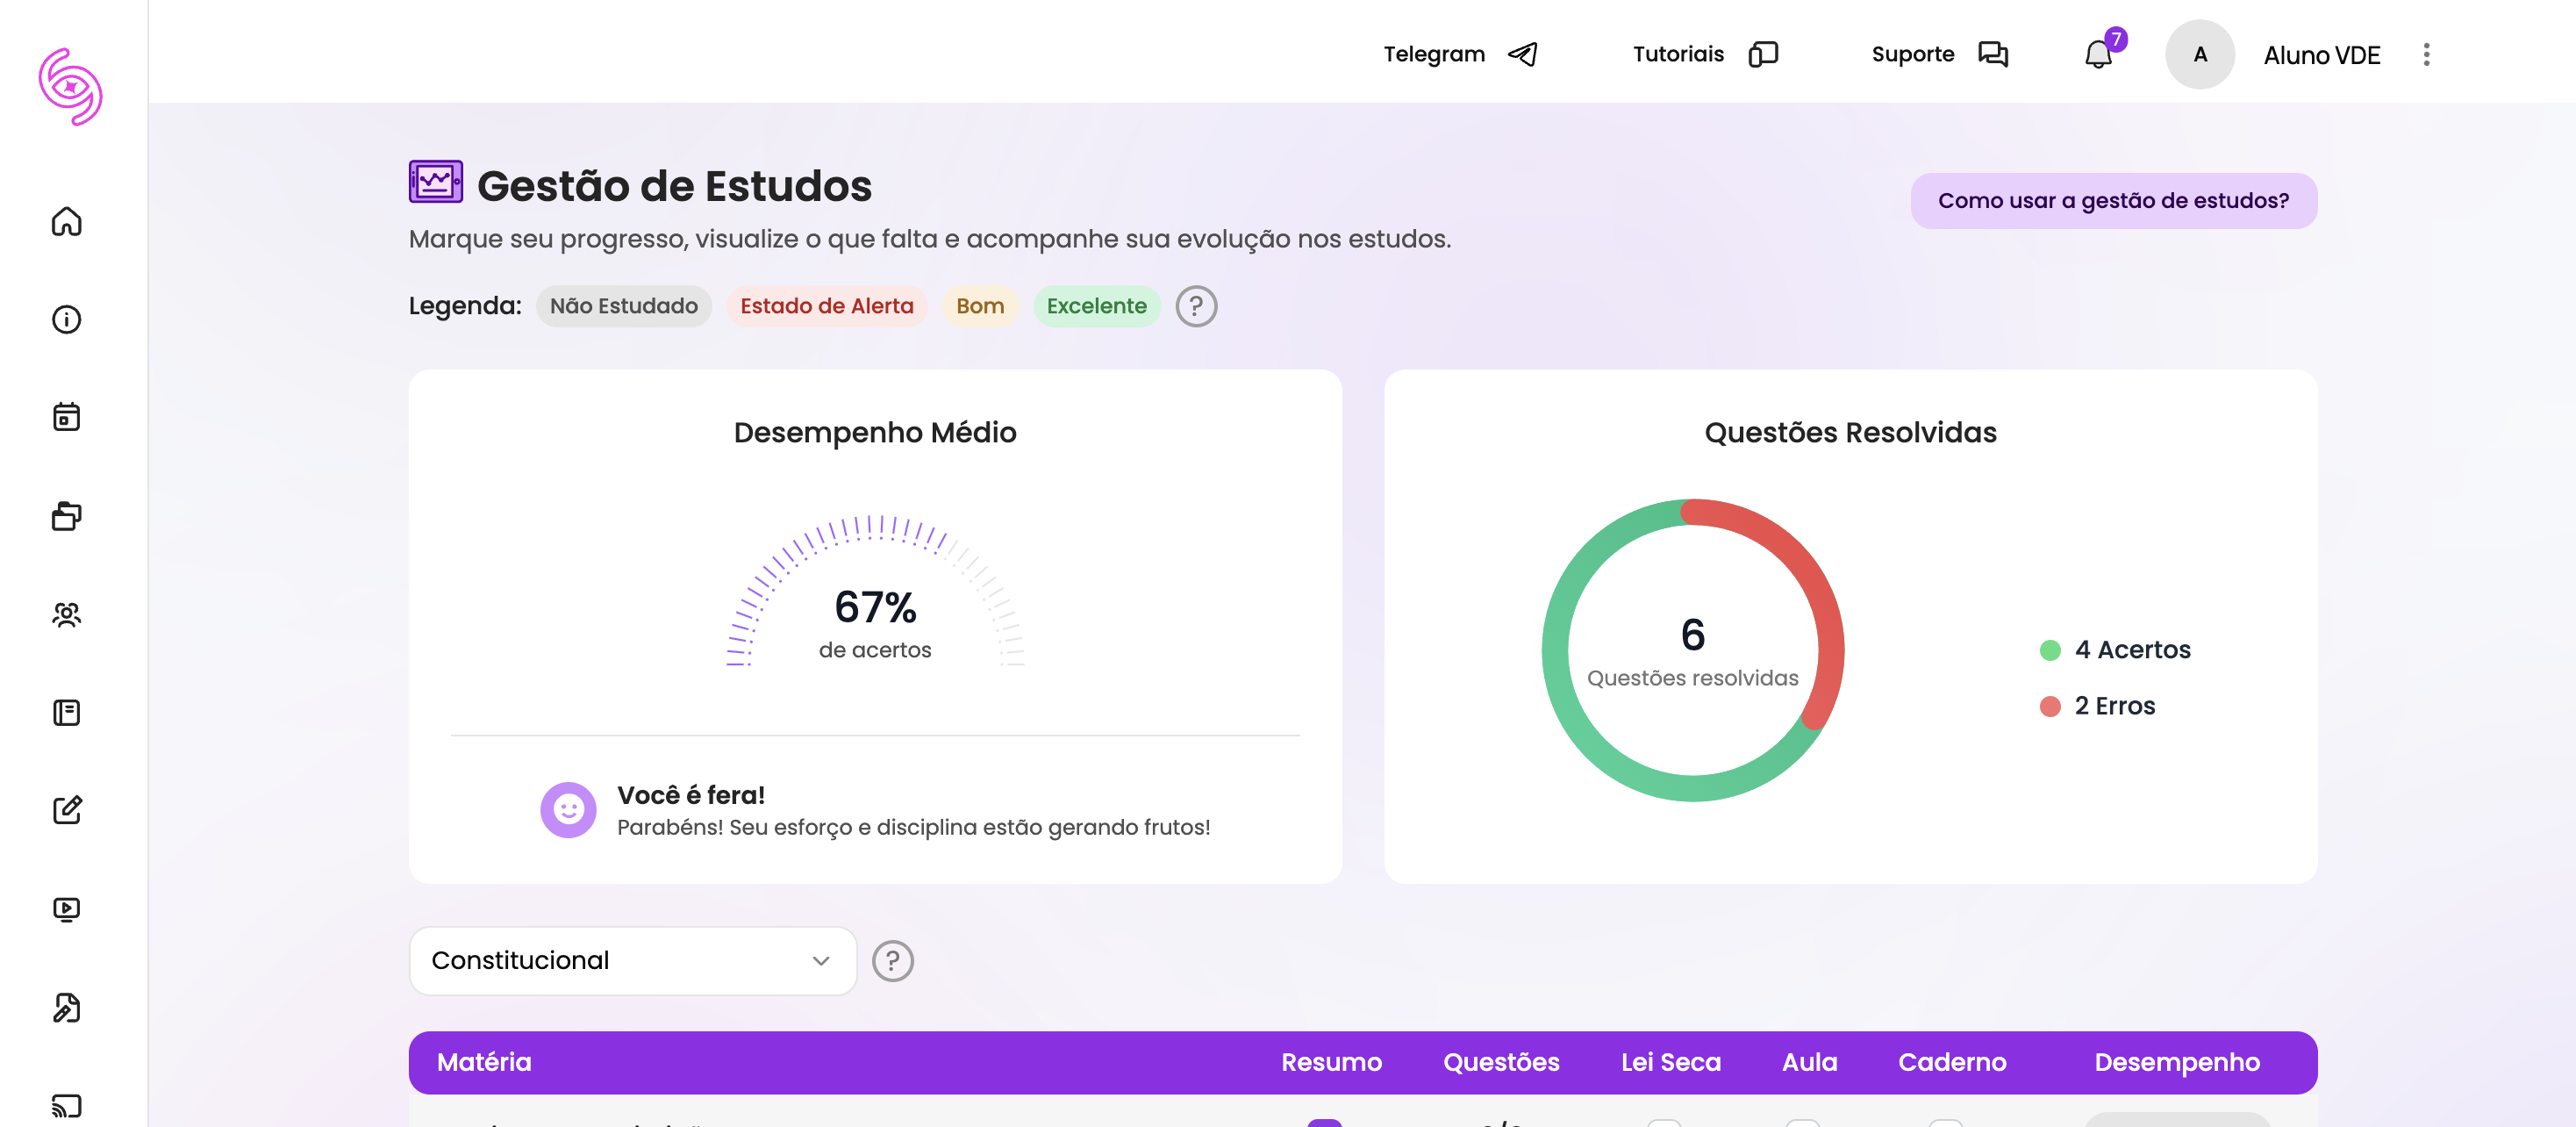Image resolution: width=2576 pixels, height=1127 pixels.
Task: Click the community/users icon in the sidebar
Action: (66, 614)
